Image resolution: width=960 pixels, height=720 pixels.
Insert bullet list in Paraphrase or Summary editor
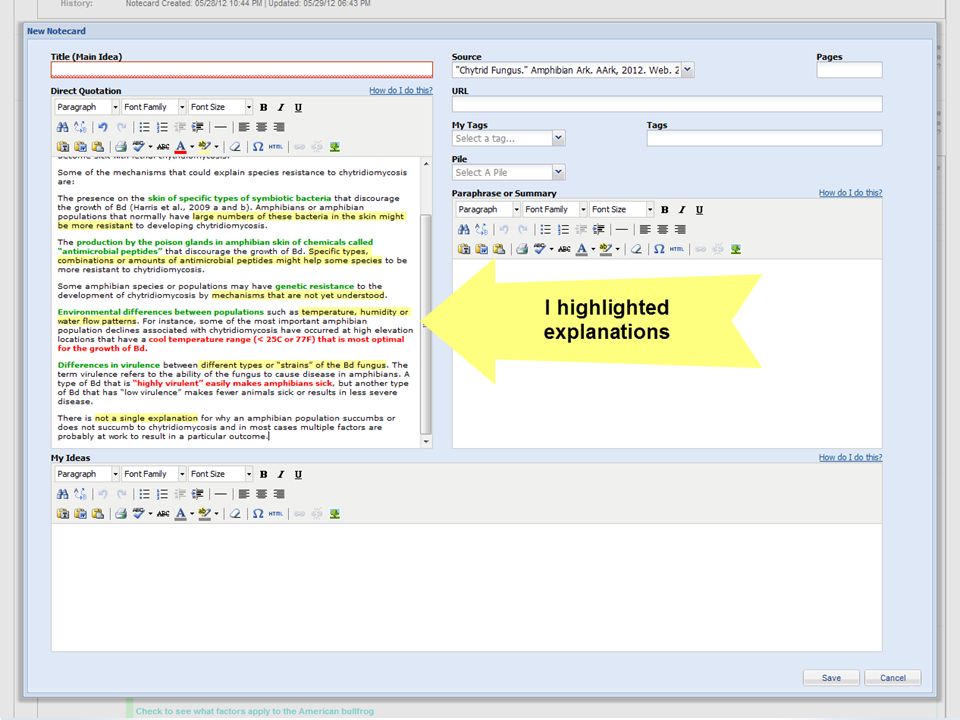[x=546, y=229]
